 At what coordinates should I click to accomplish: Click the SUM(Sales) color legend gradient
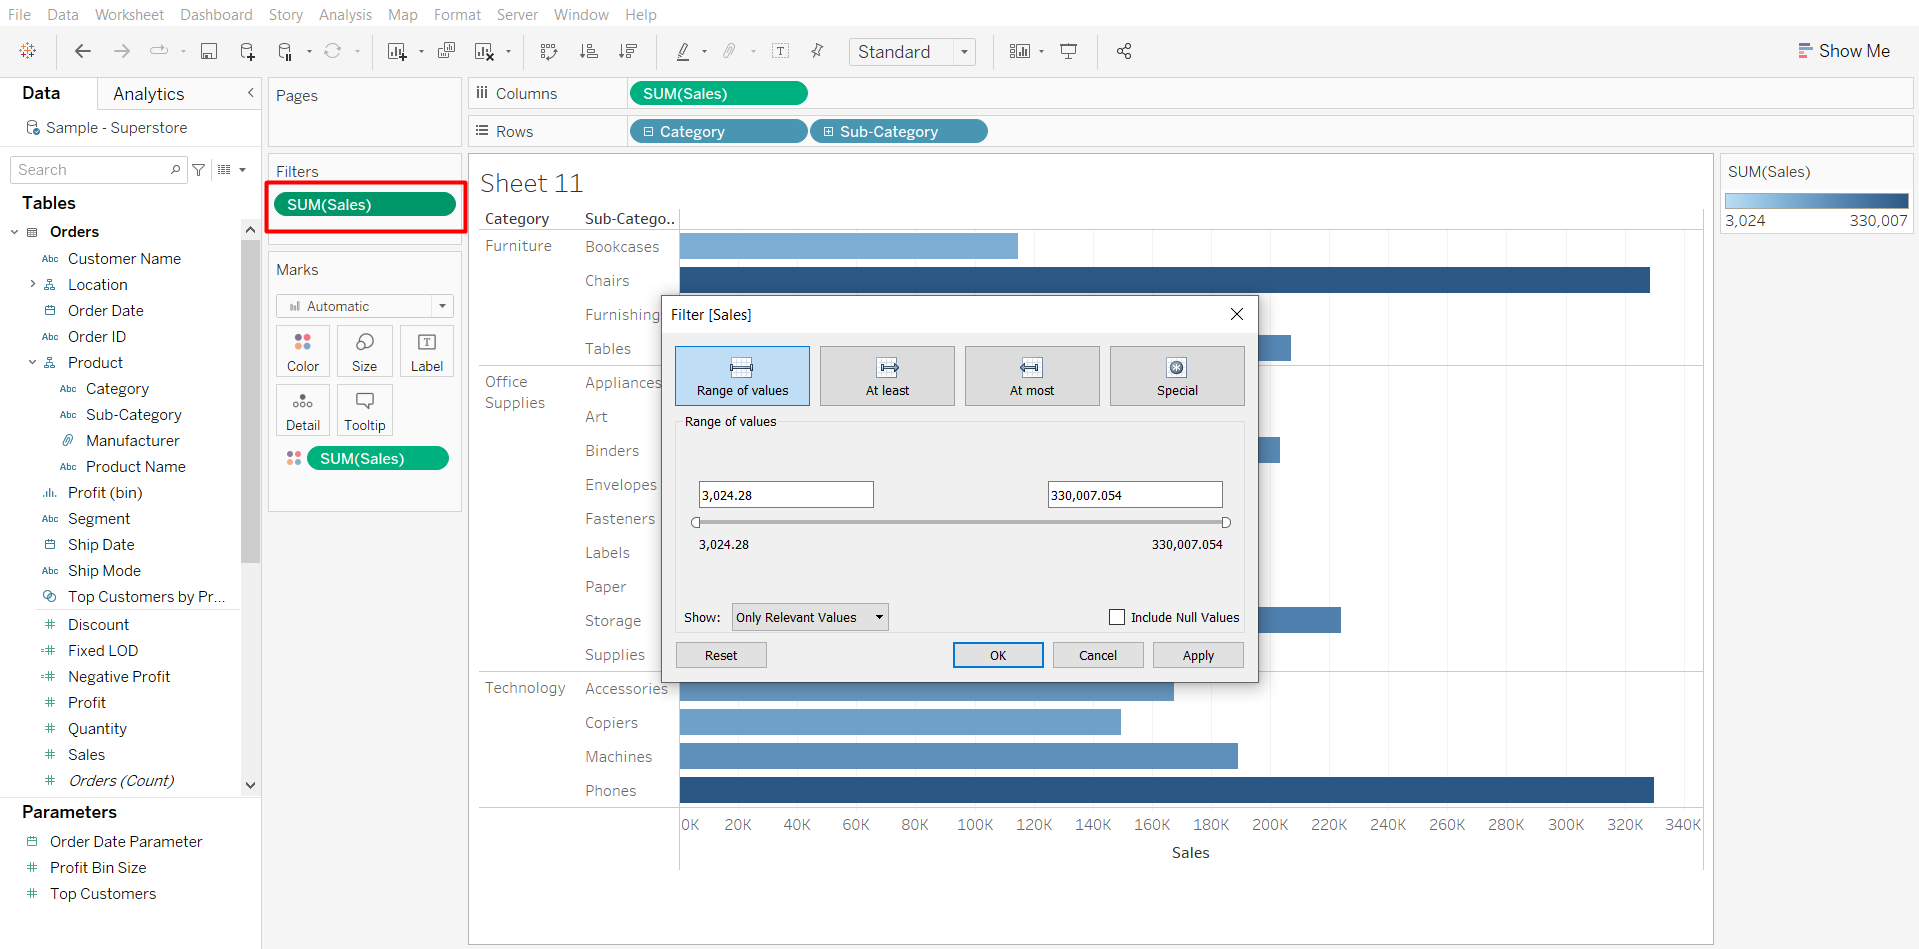[x=1817, y=201]
